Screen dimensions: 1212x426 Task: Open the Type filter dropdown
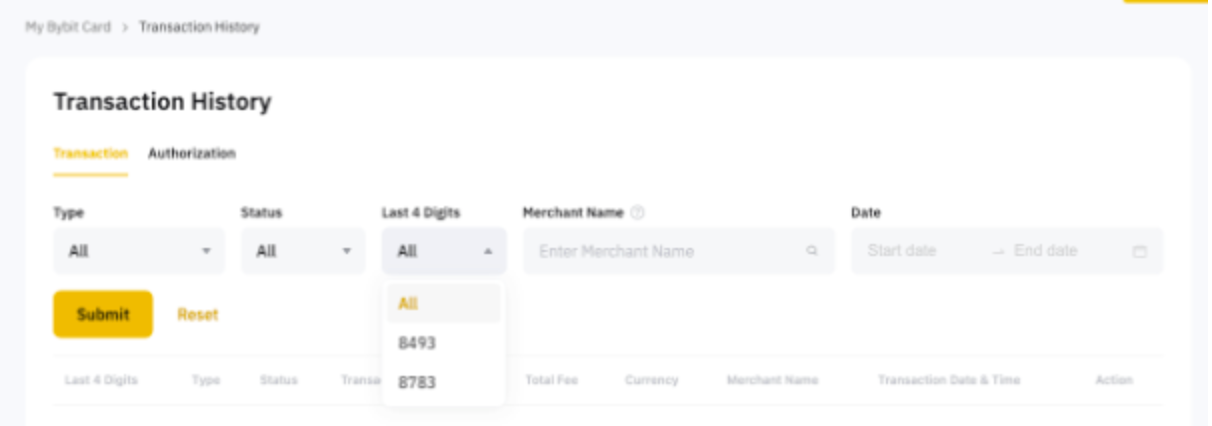click(x=138, y=252)
